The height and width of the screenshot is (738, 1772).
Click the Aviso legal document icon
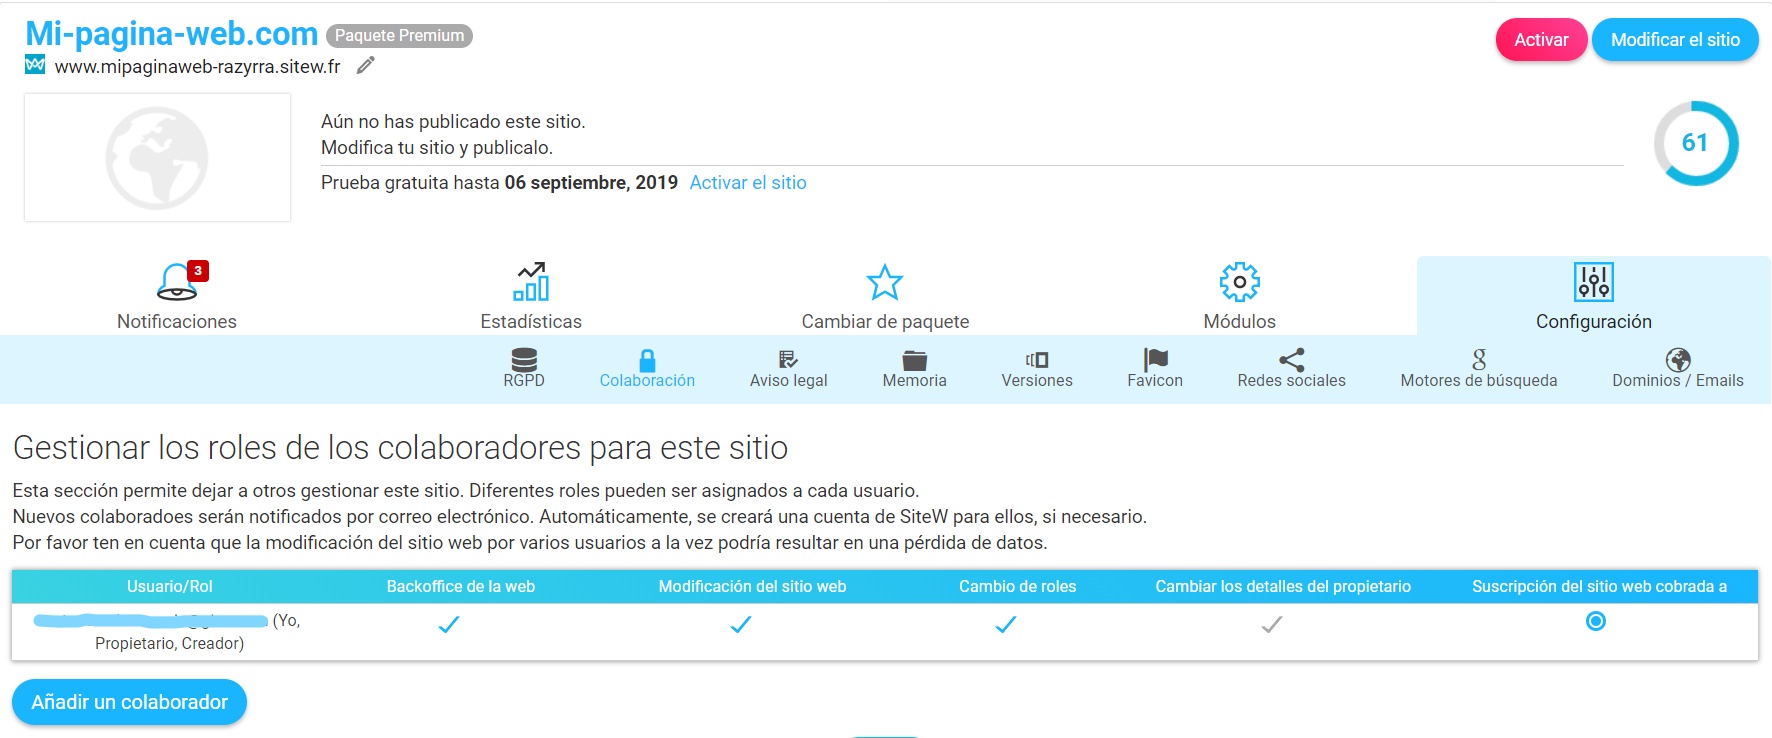pos(788,360)
